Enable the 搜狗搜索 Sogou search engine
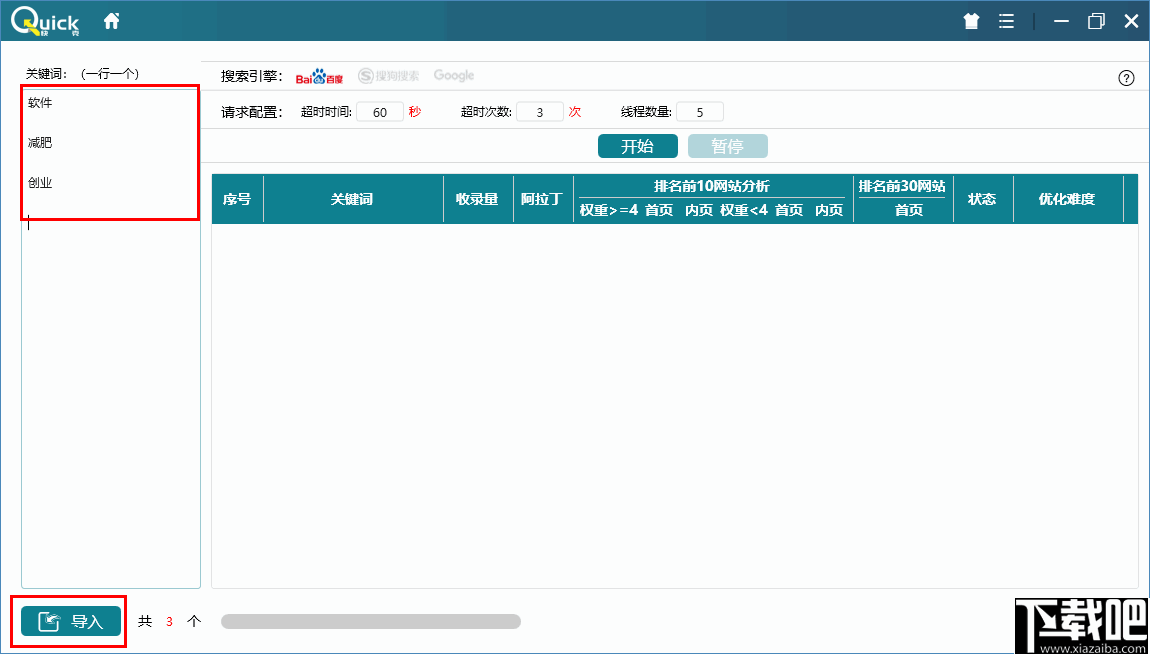Screen dimensions: 1150x654 [391, 75]
